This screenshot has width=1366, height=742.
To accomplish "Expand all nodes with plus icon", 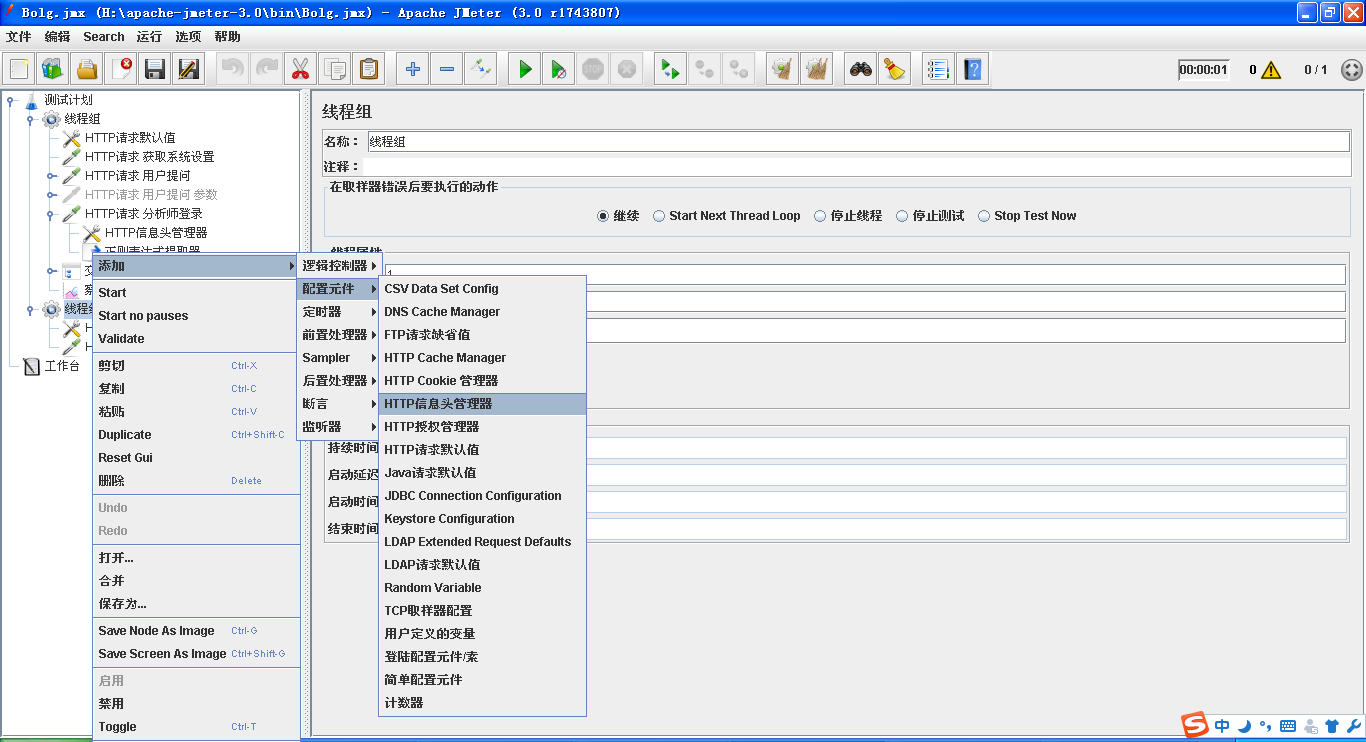I will click(x=413, y=69).
